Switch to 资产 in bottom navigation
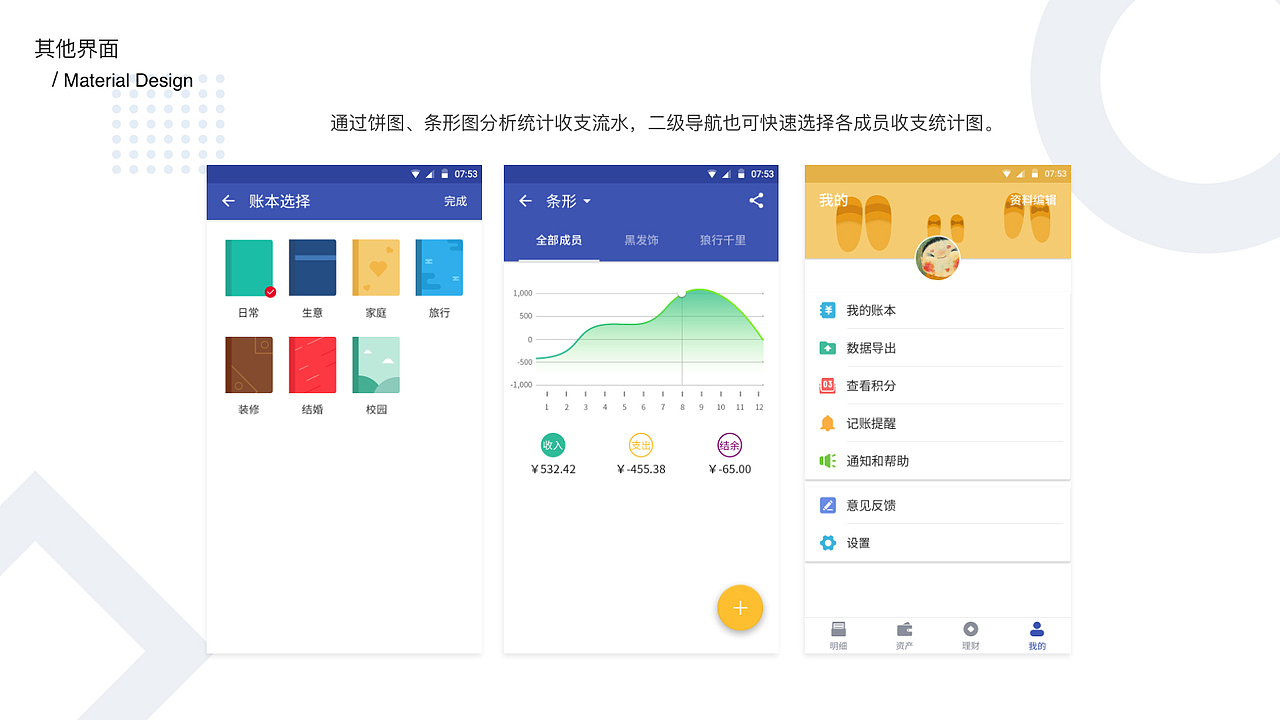Viewport: 1280px width, 720px height. click(x=904, y=636)
